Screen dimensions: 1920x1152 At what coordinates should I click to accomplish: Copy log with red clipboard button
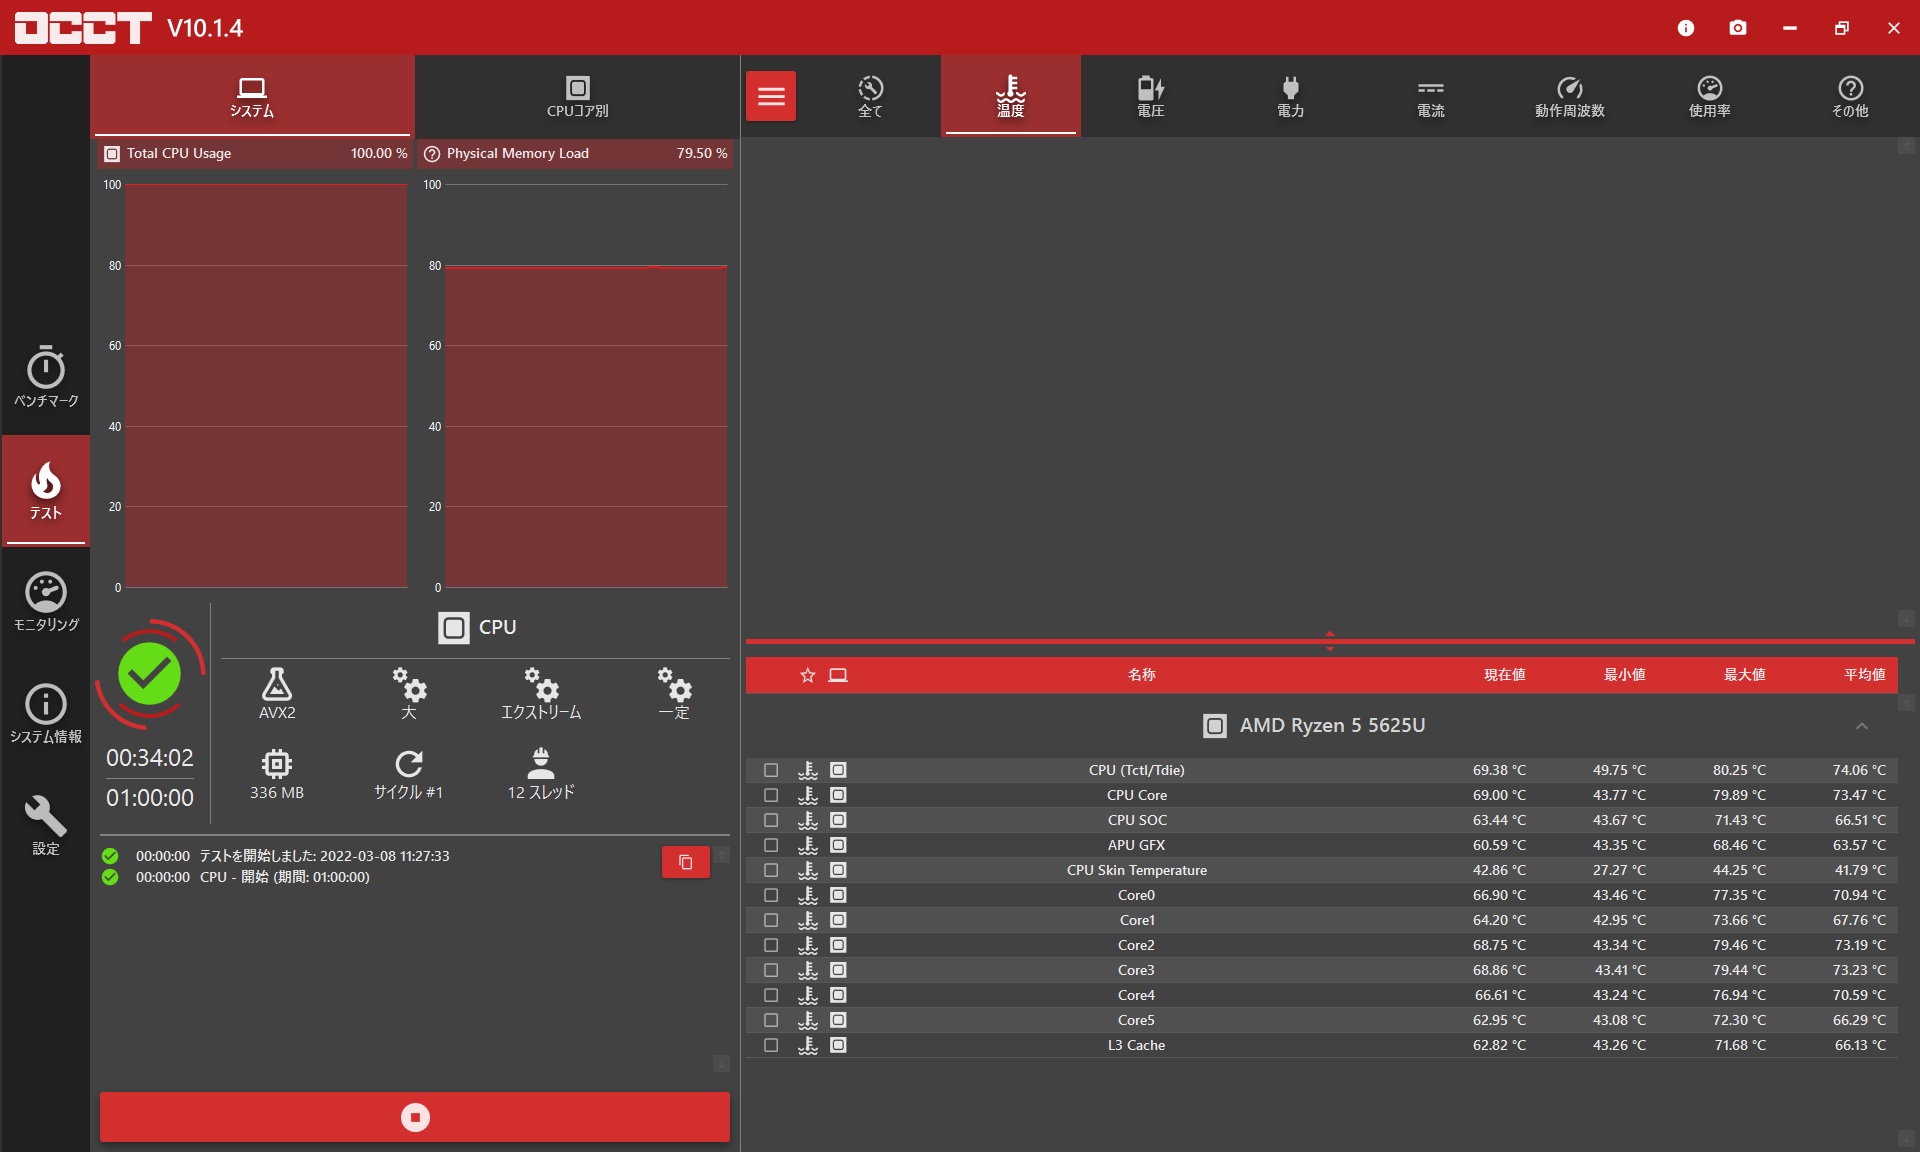tap(686, 862)
